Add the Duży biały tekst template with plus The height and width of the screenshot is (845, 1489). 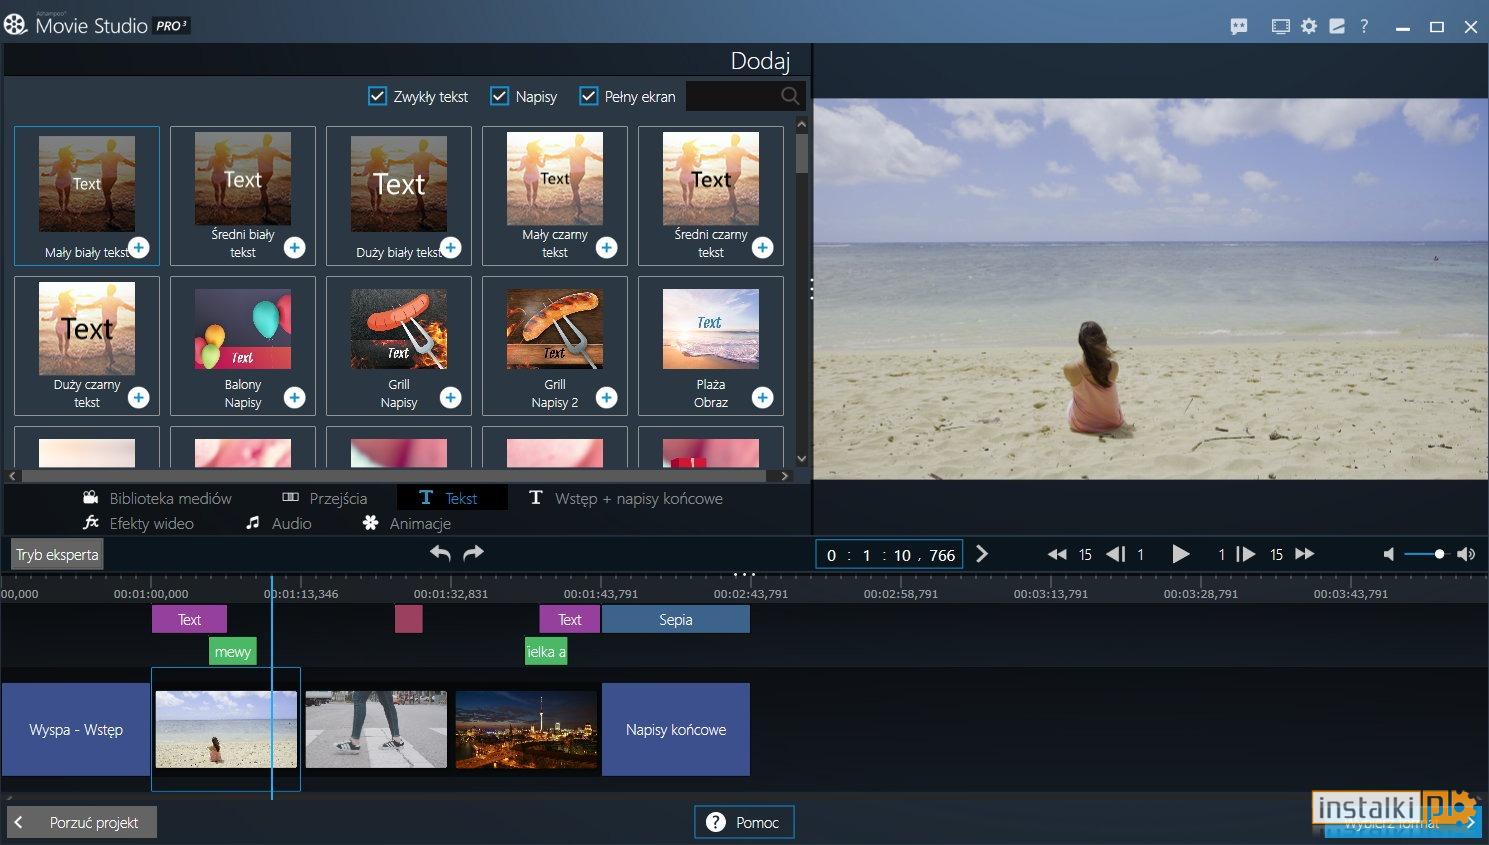tap(451, 248)
